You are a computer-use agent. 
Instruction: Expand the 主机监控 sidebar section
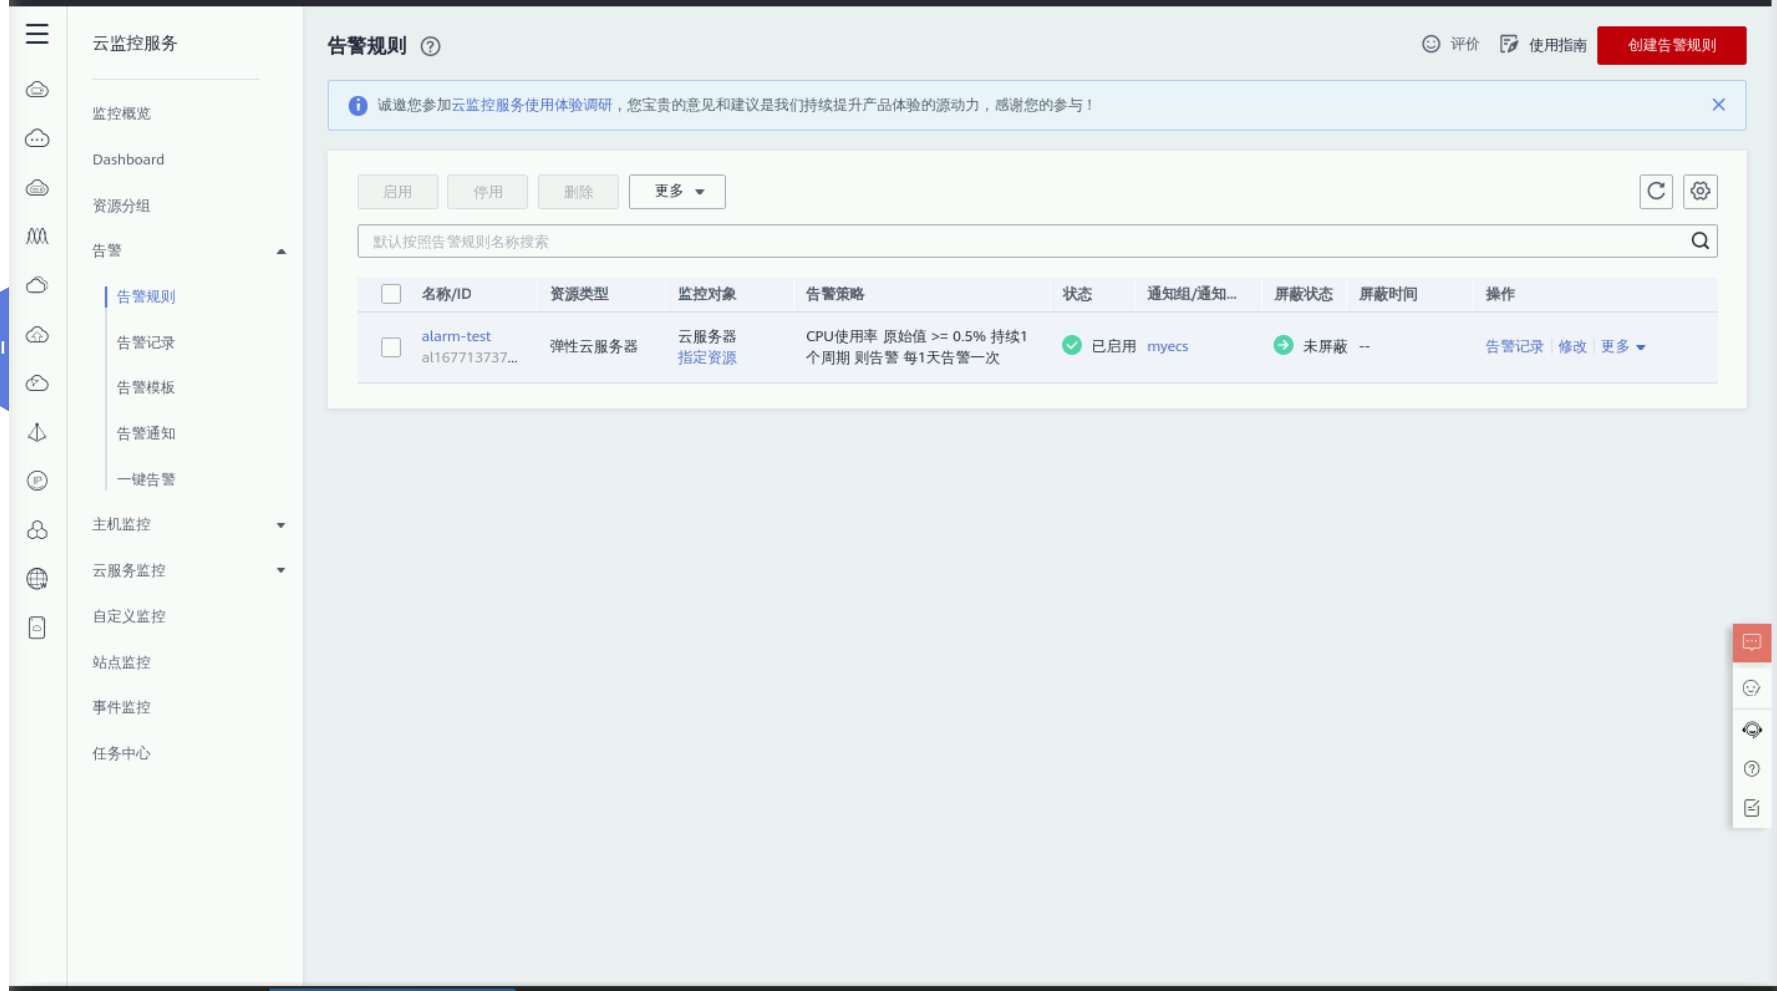coord(281,525)
